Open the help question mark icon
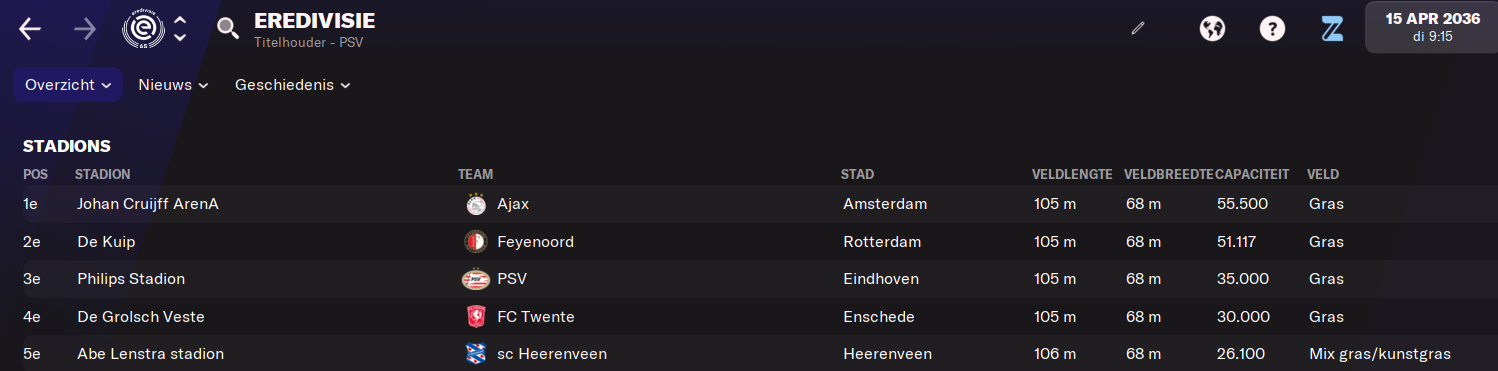1498x371 pixels. (x=1272, y=29)
